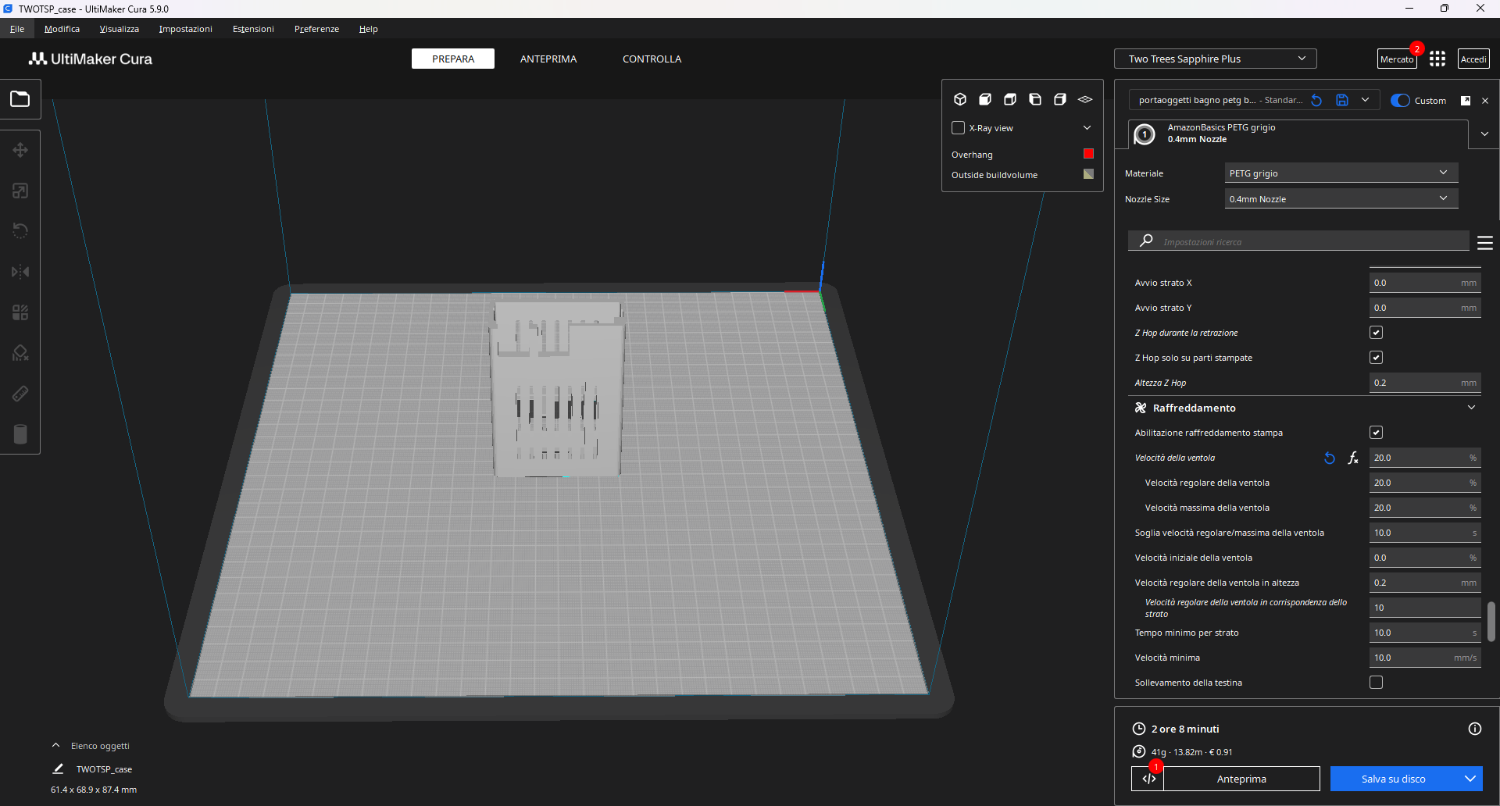Open the Estensioni menu

click(x=253, y=29)
